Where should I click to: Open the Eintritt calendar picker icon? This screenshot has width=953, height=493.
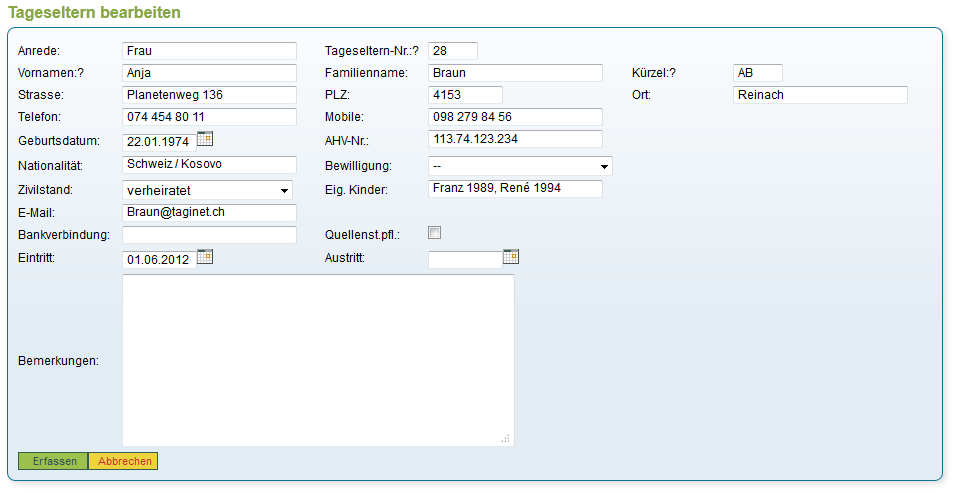coord(205,257)
